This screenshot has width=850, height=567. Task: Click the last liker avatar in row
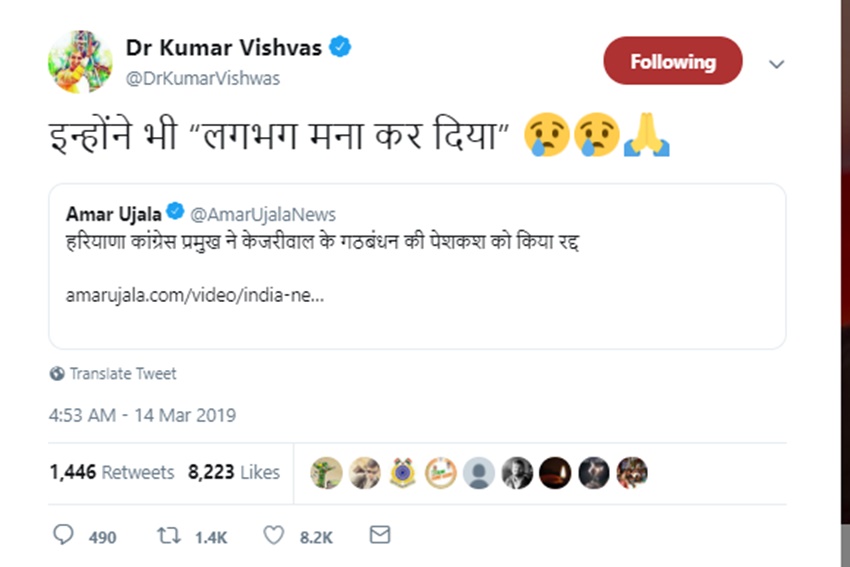pos(632,472)
